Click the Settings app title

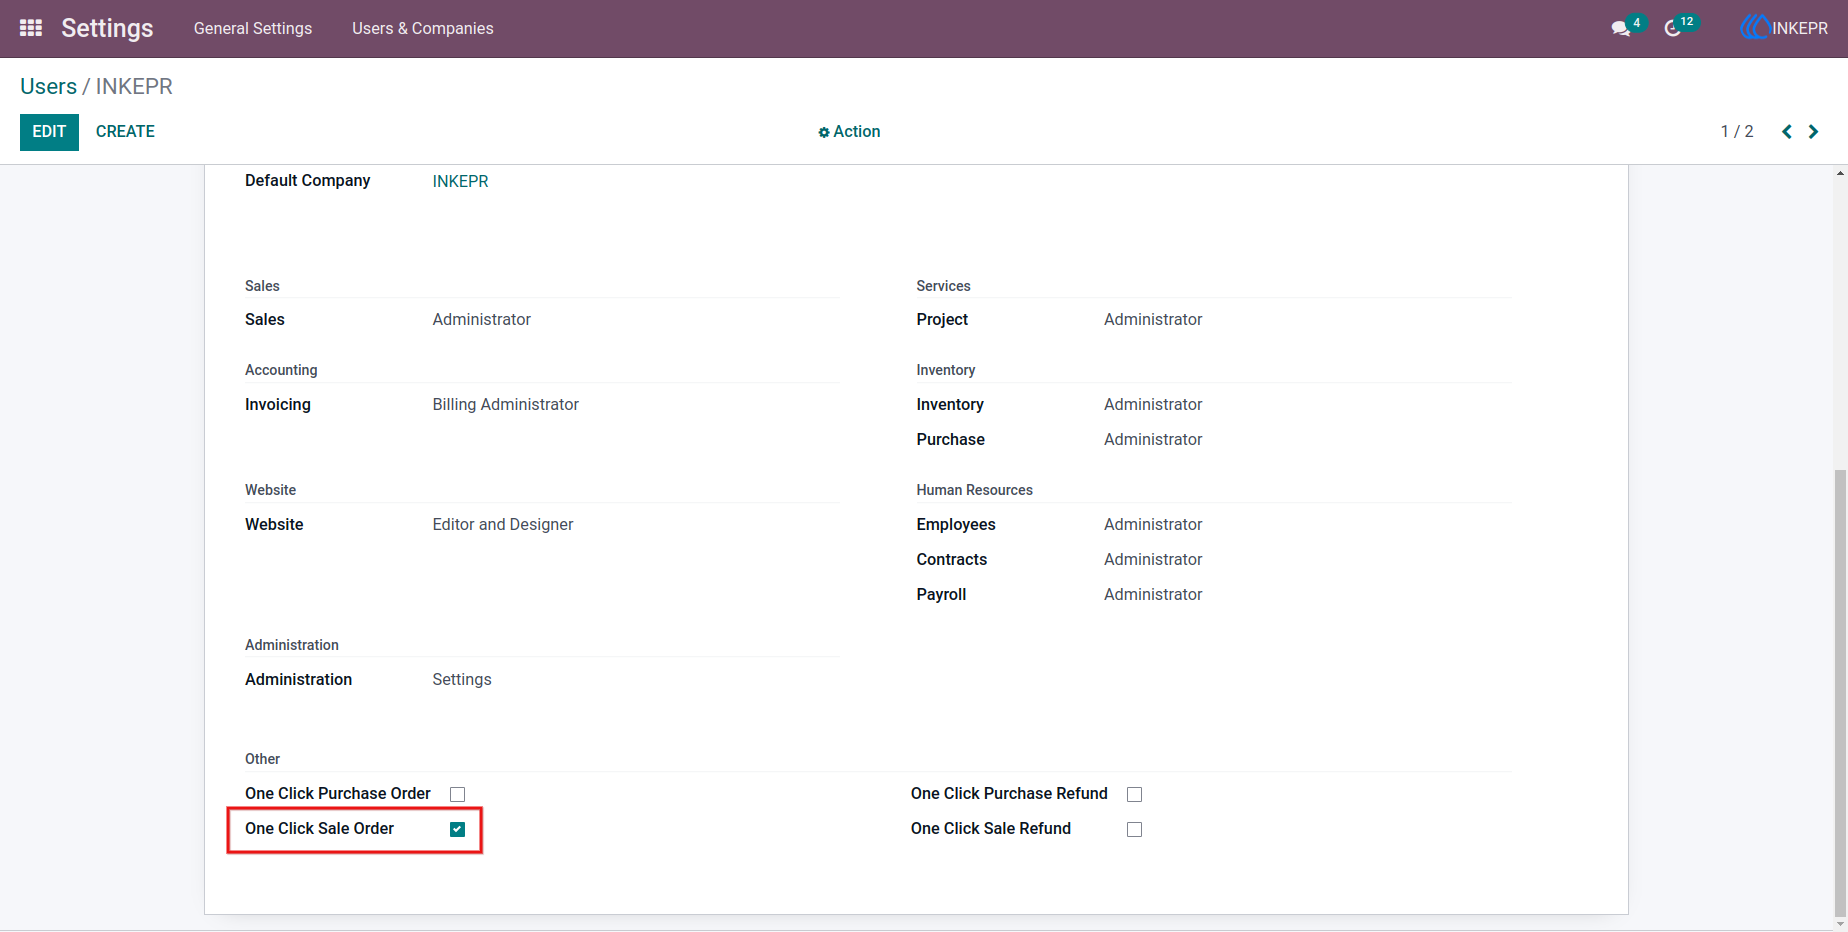click(107, 28)
